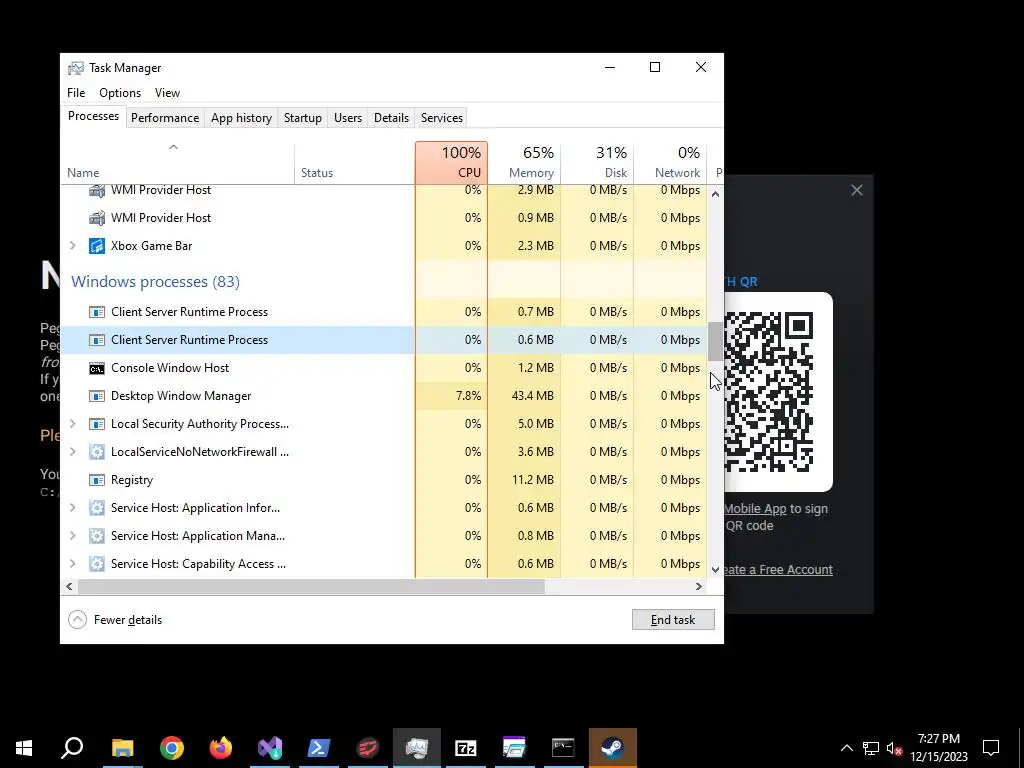Sort by Disk column header
The height and width of the screenshot is (768, 1024).
pyautogui.click(x=597, y=163)
